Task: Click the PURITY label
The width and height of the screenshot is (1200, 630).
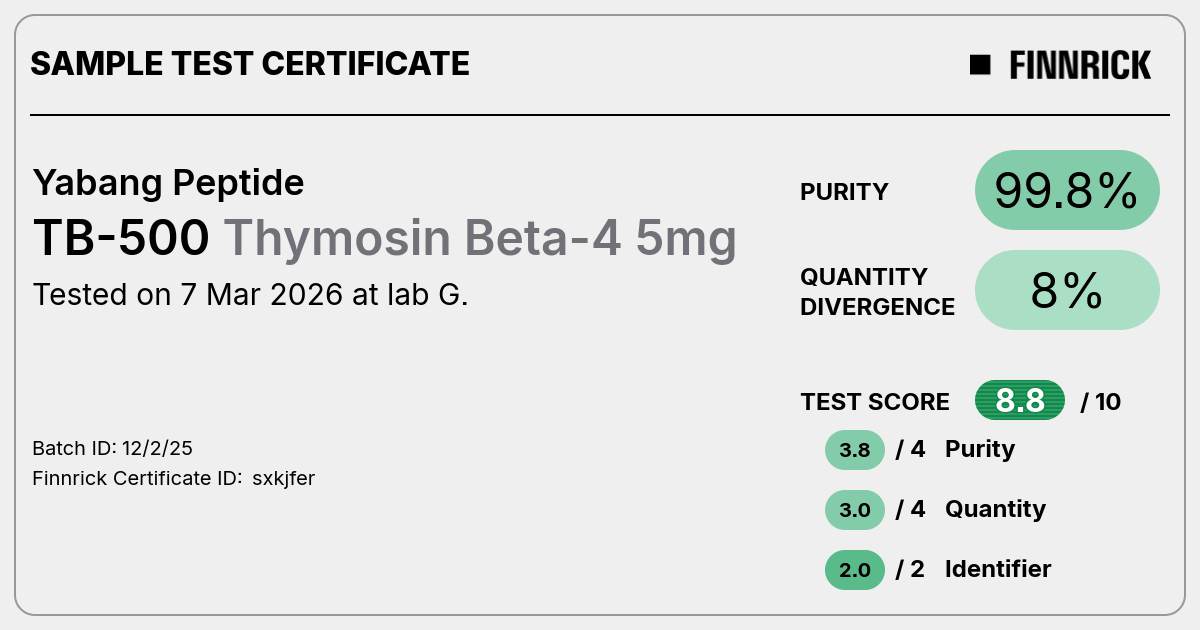Action: click(x=844, y=192)
